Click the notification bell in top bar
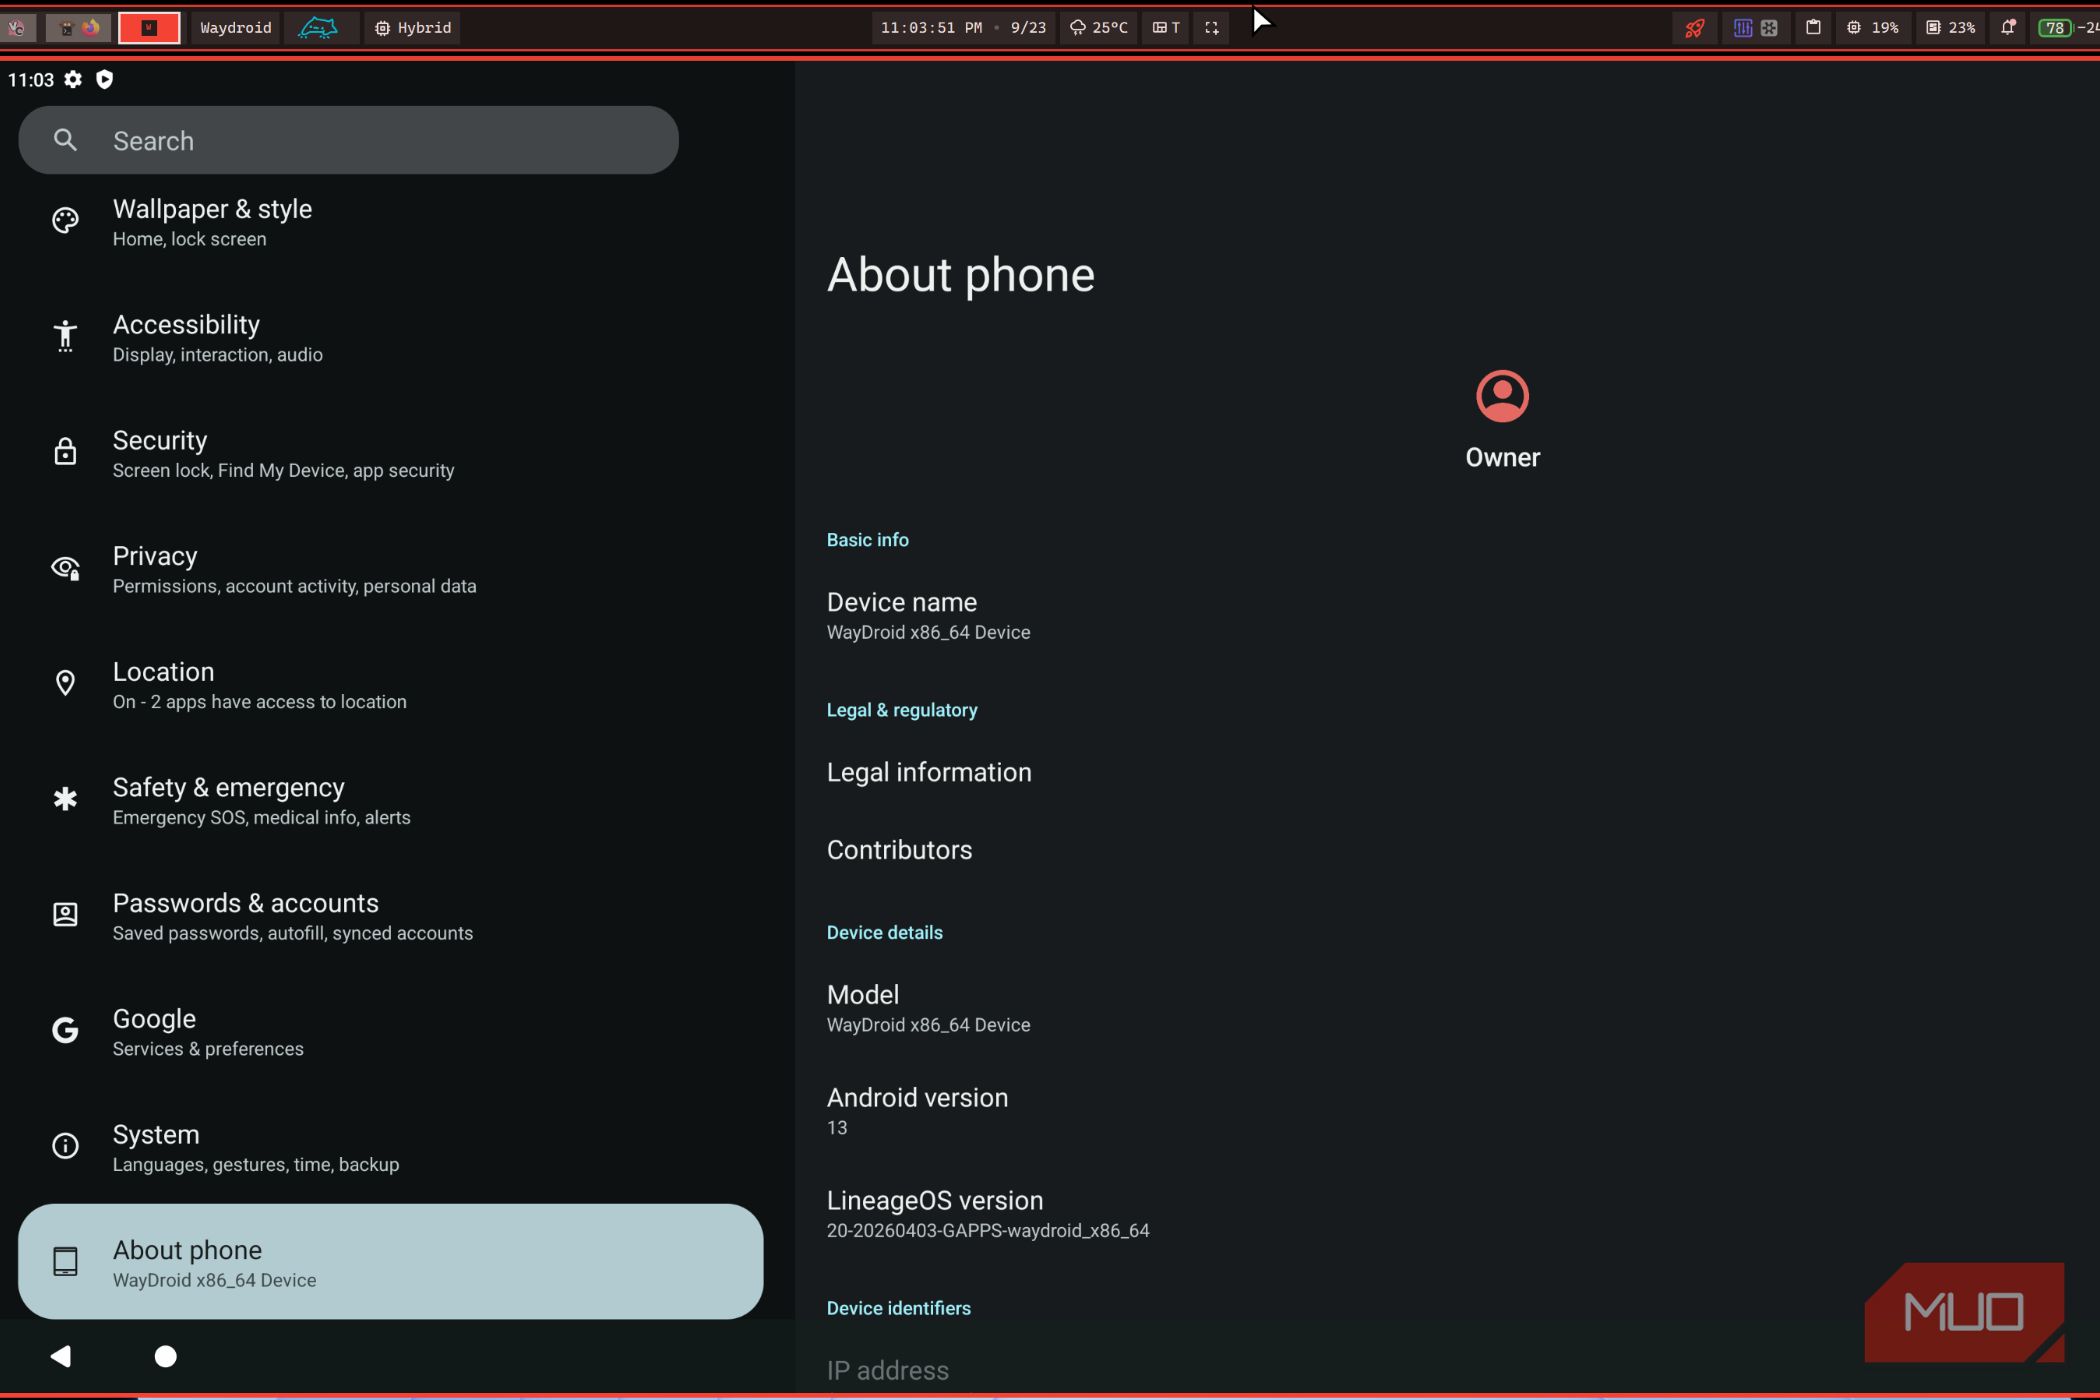Screen dimensions: 2100x1400 (x=2007, y=28)
